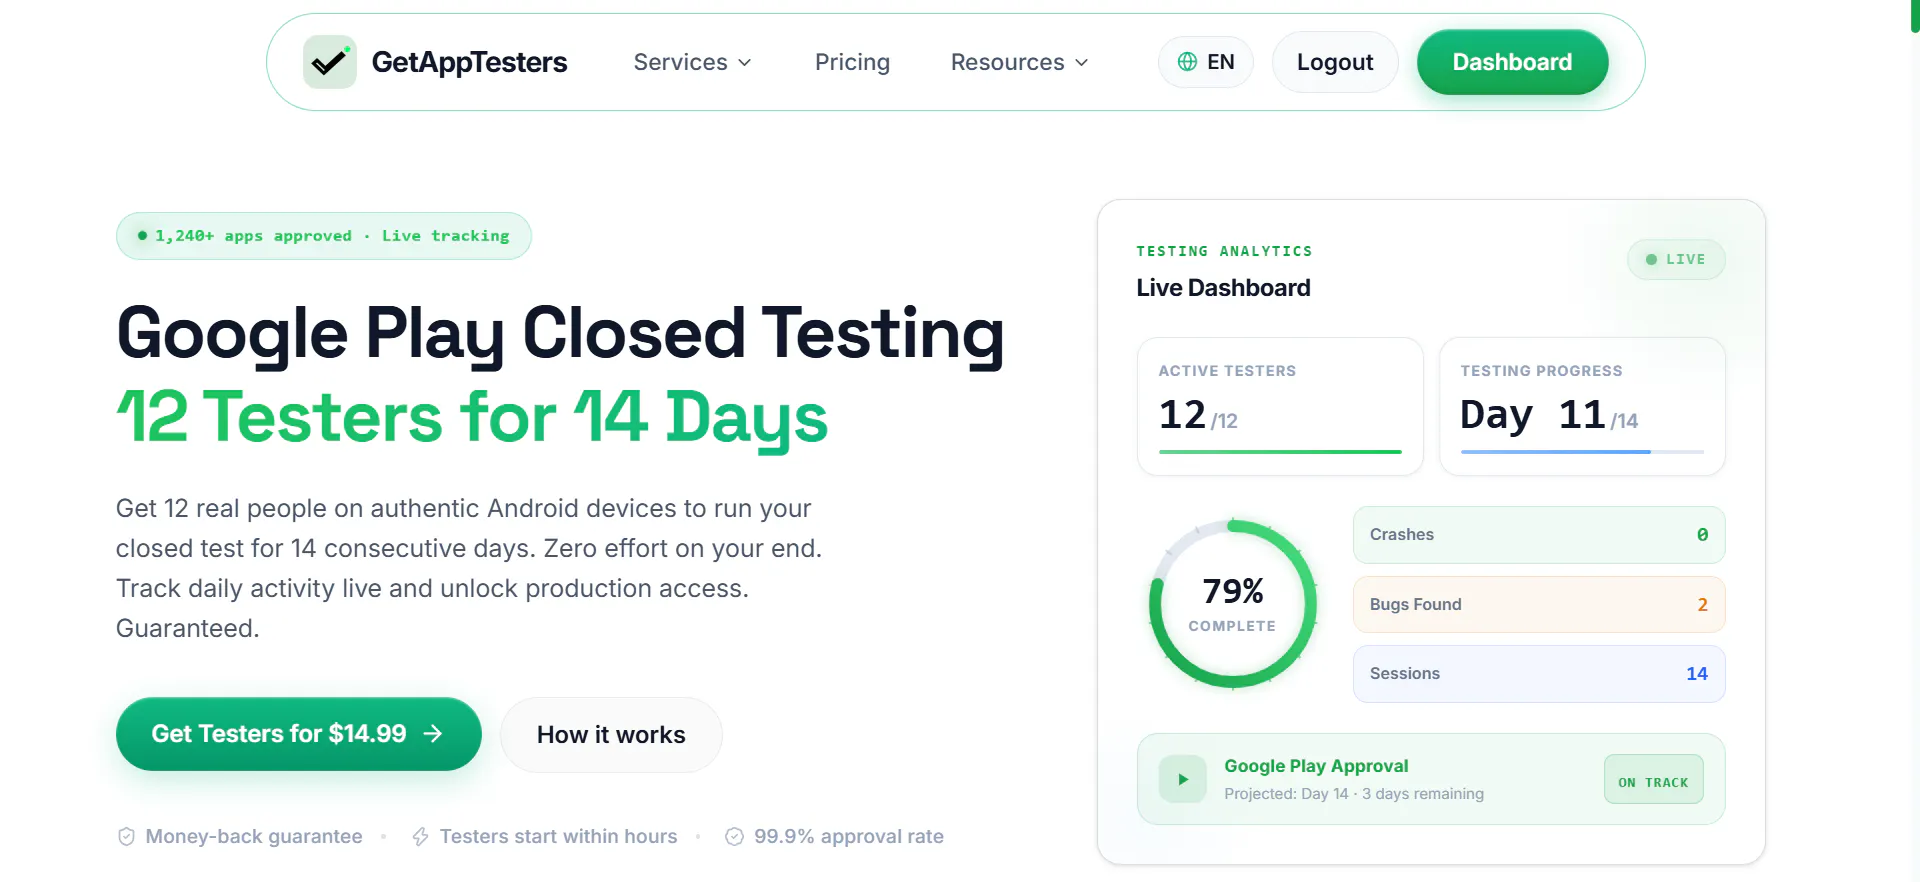Click the 'TESTING ANALYTICS' label
The image size is (1920, 882).
[x=1224, y=251]
